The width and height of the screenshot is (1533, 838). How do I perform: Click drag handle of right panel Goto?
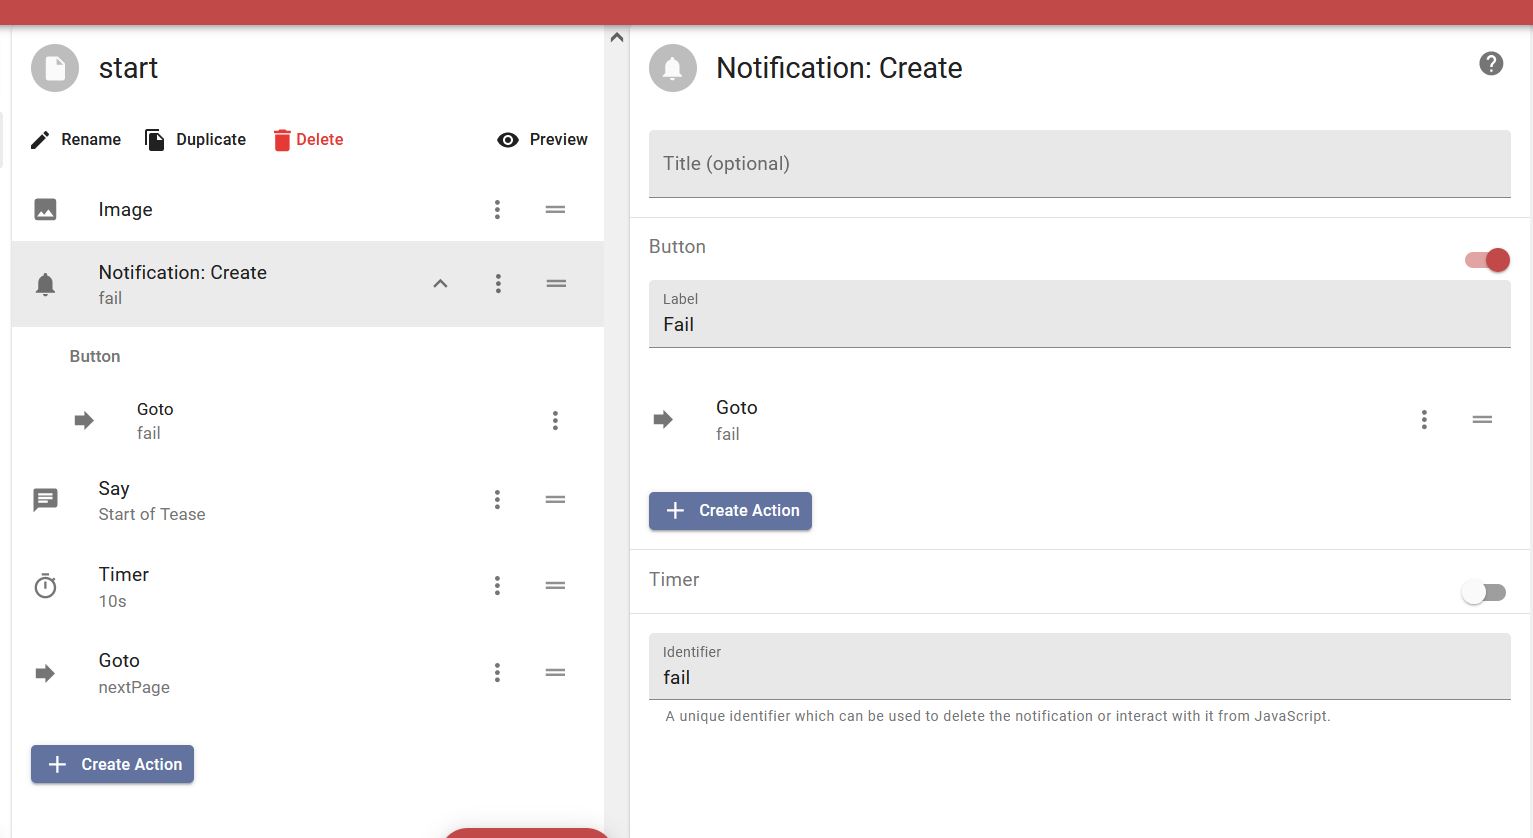click(x=1482, y=420)
